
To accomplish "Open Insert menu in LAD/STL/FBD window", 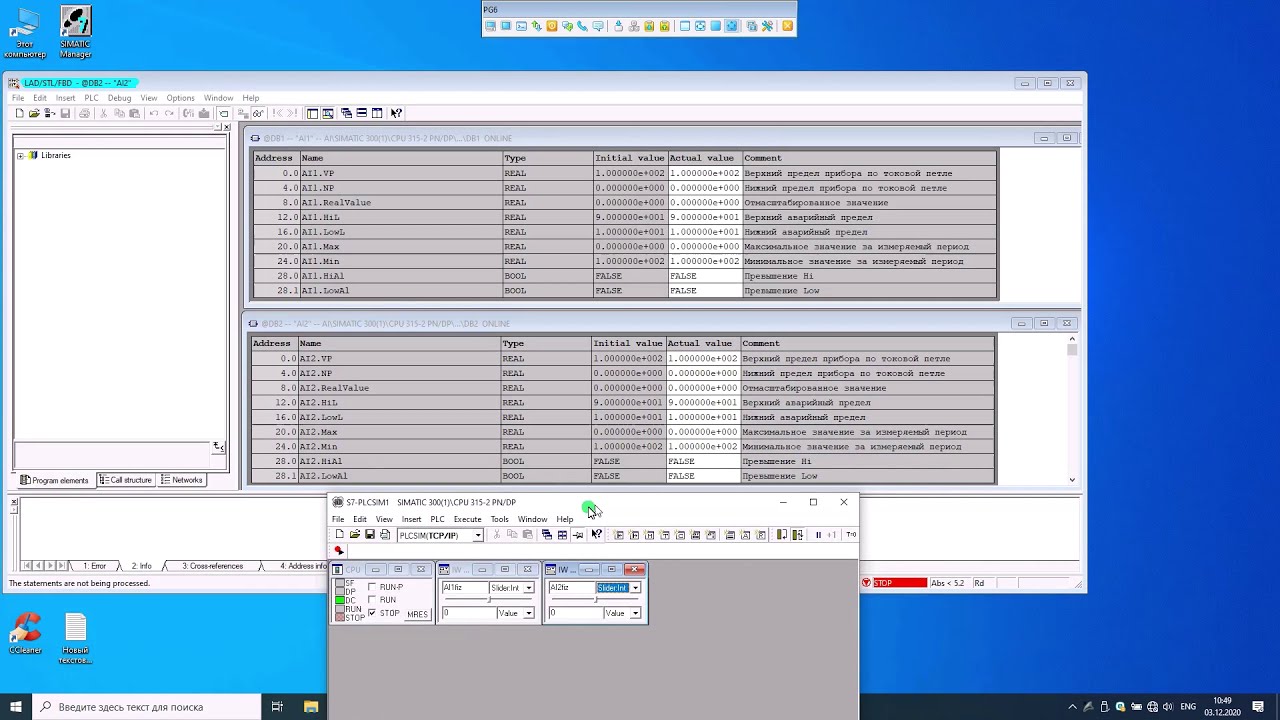I will tap(65, 98).
